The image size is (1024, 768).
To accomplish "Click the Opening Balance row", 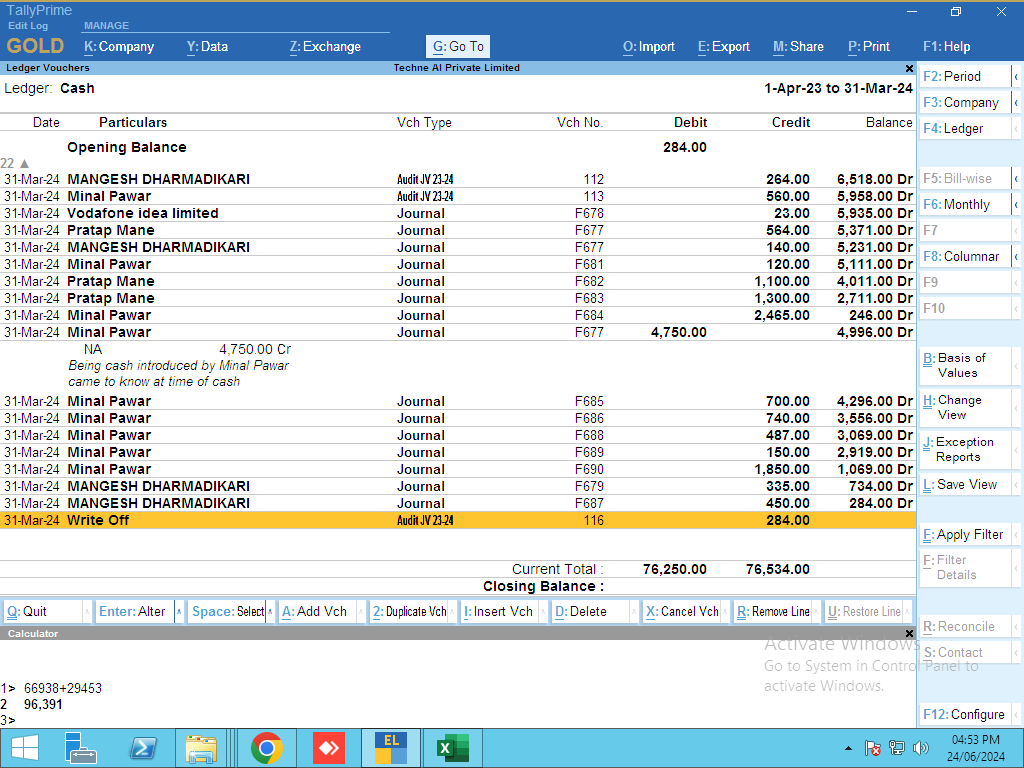I will click(x=457, y=148).
